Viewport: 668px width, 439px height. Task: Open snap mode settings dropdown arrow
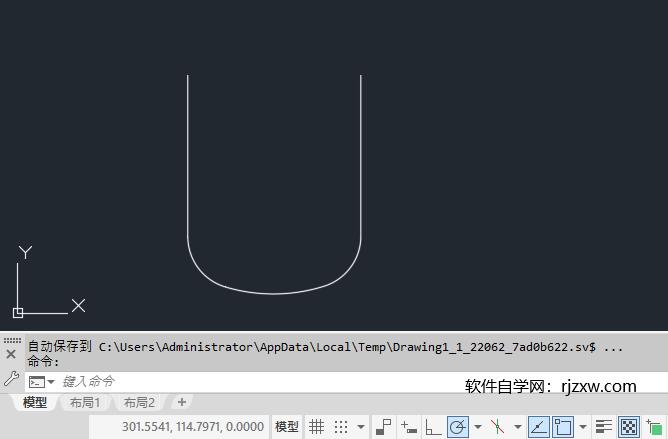(361, 427)
